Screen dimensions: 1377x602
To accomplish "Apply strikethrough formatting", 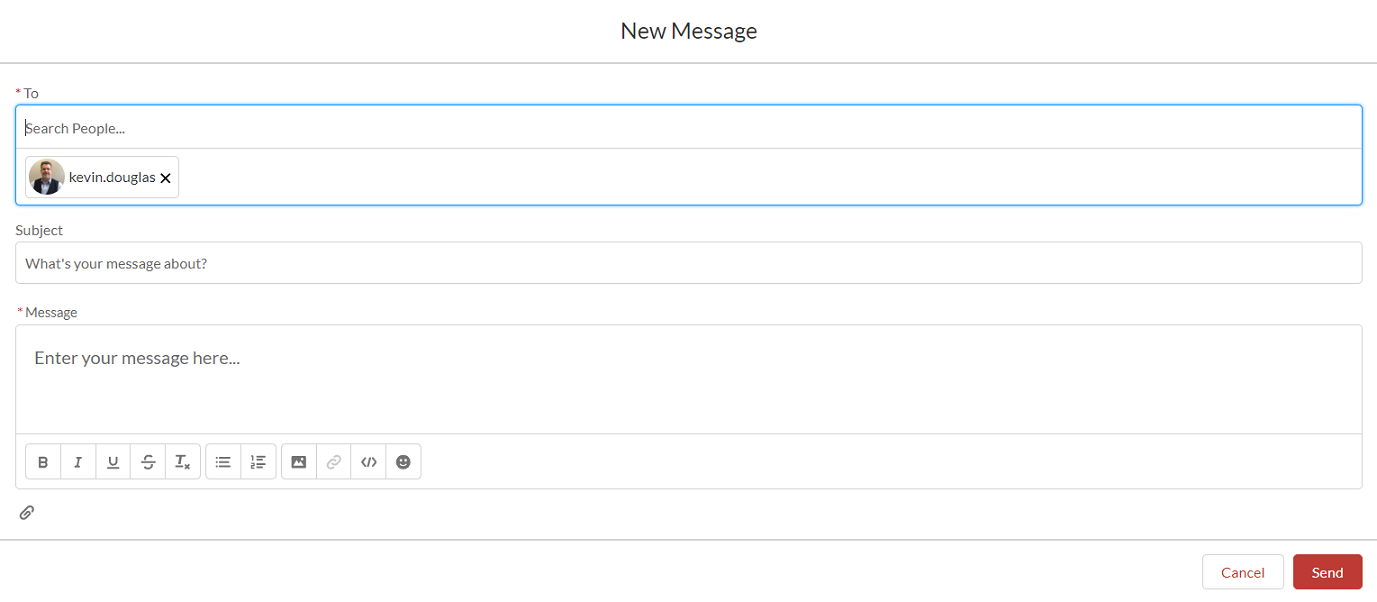I will point(148,461).
